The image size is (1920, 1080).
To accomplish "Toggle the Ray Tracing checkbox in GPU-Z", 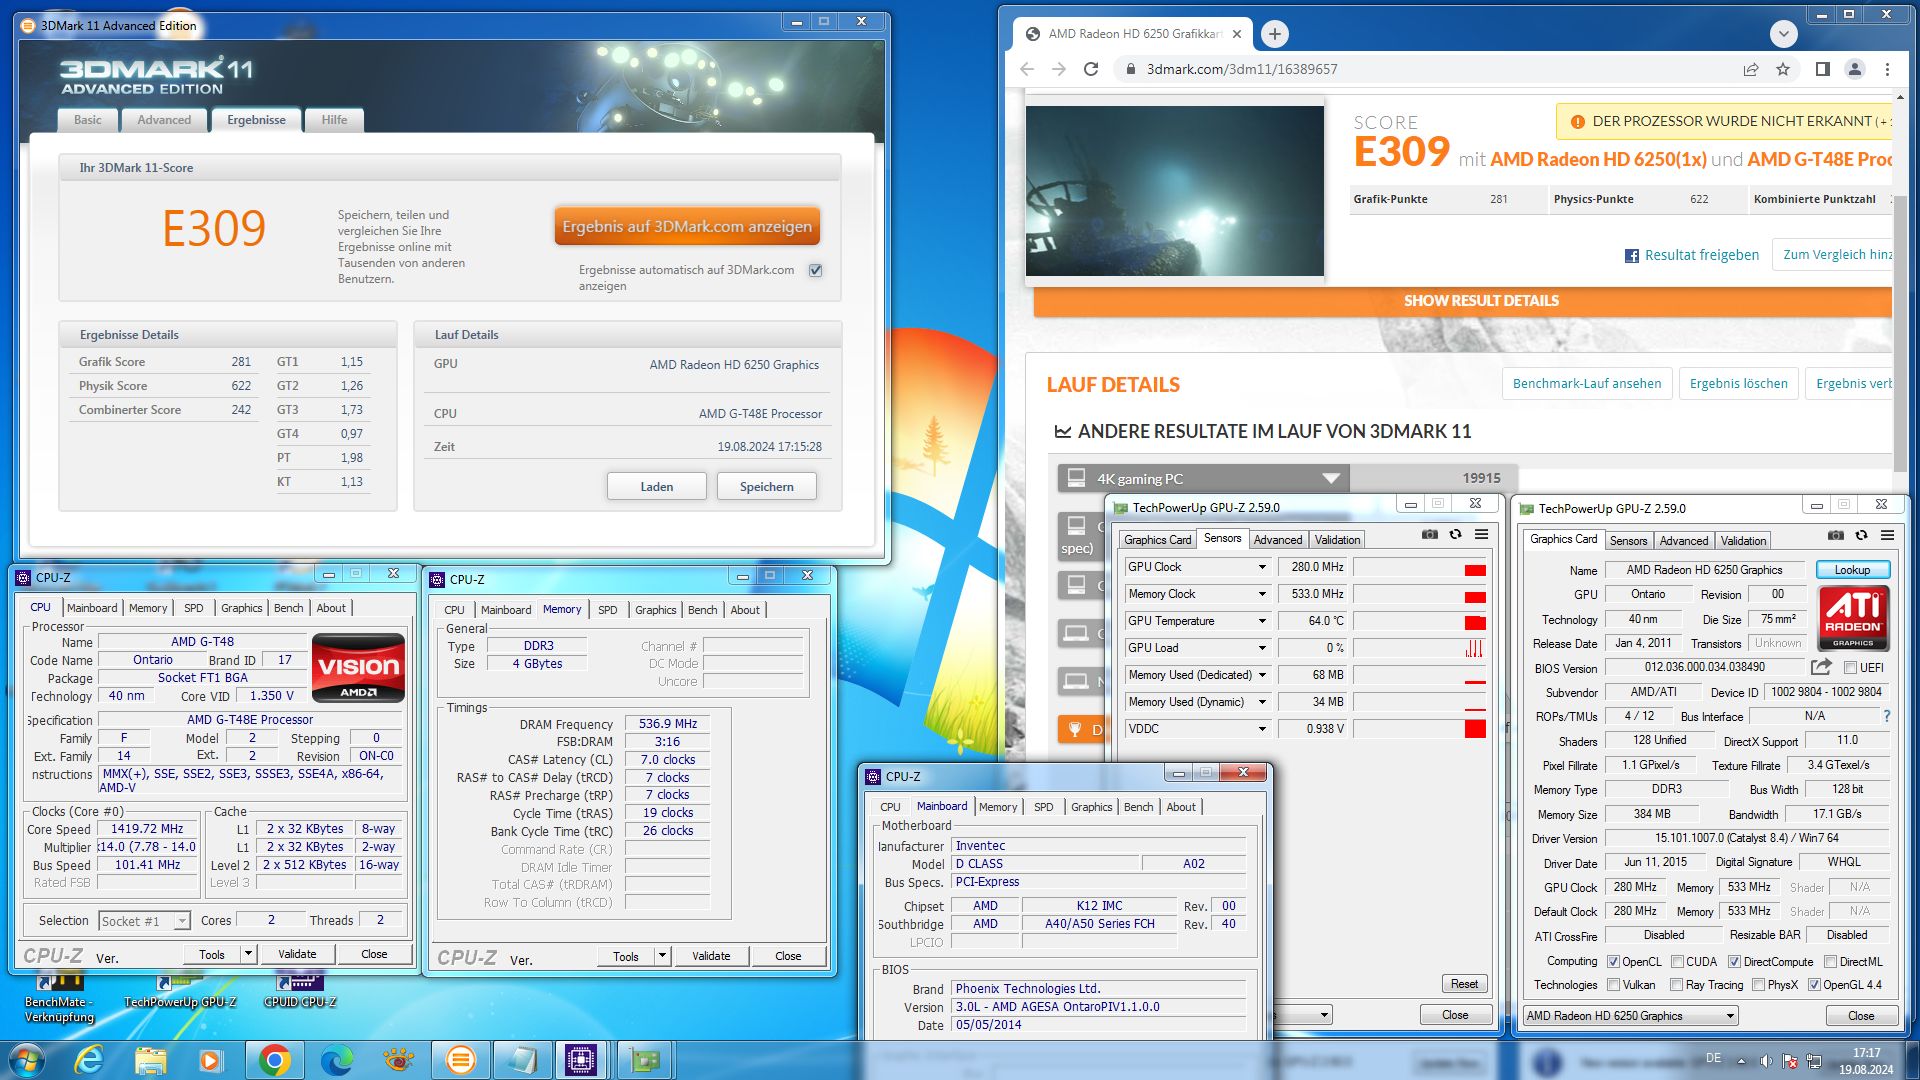I will click(1677, 985).
